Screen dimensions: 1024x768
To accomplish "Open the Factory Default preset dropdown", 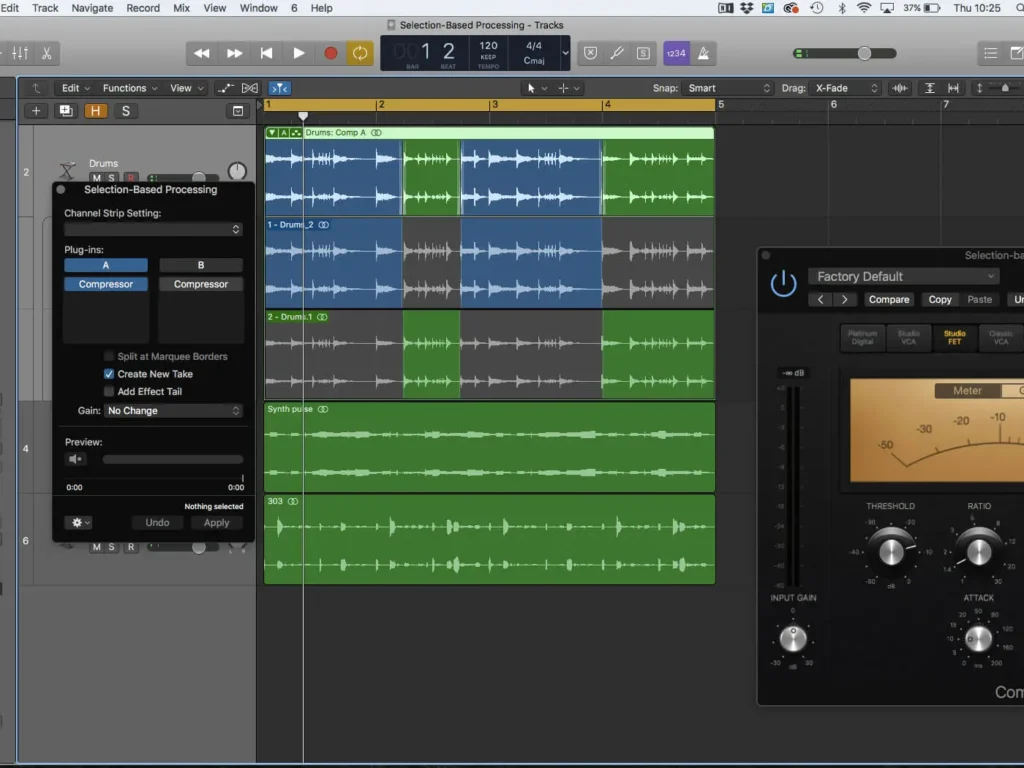I will [x=904, y=277].
